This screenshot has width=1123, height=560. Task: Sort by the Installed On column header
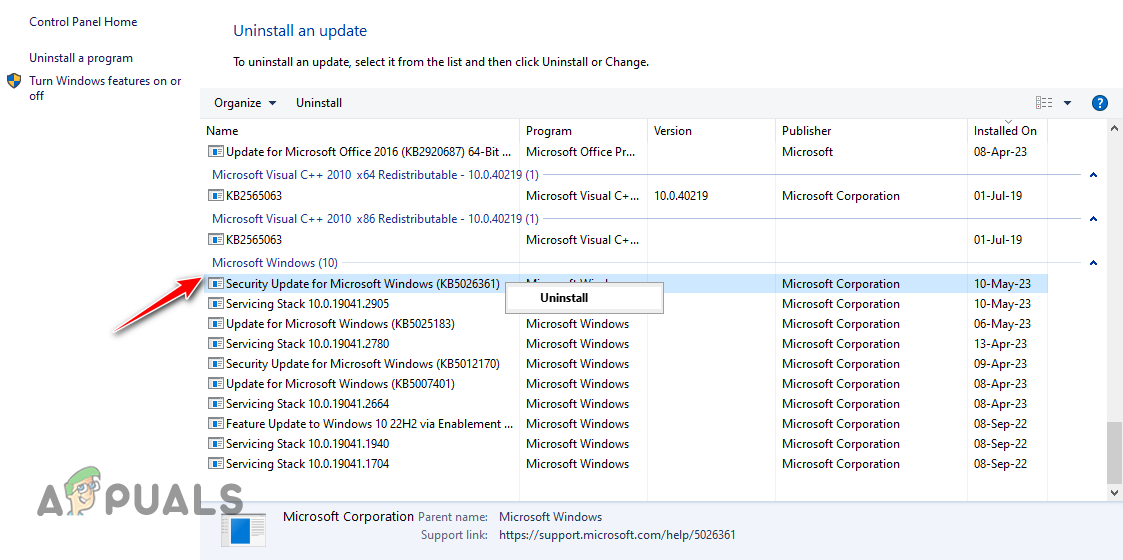coord(1007,131)
